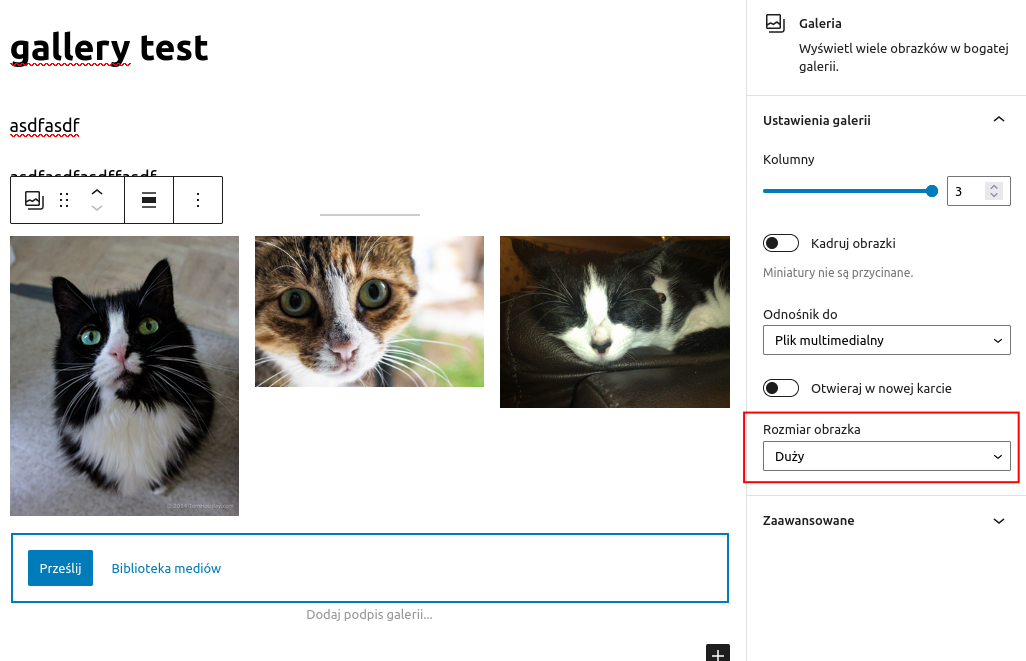Click the Kolumny number input field

[978, 191]
